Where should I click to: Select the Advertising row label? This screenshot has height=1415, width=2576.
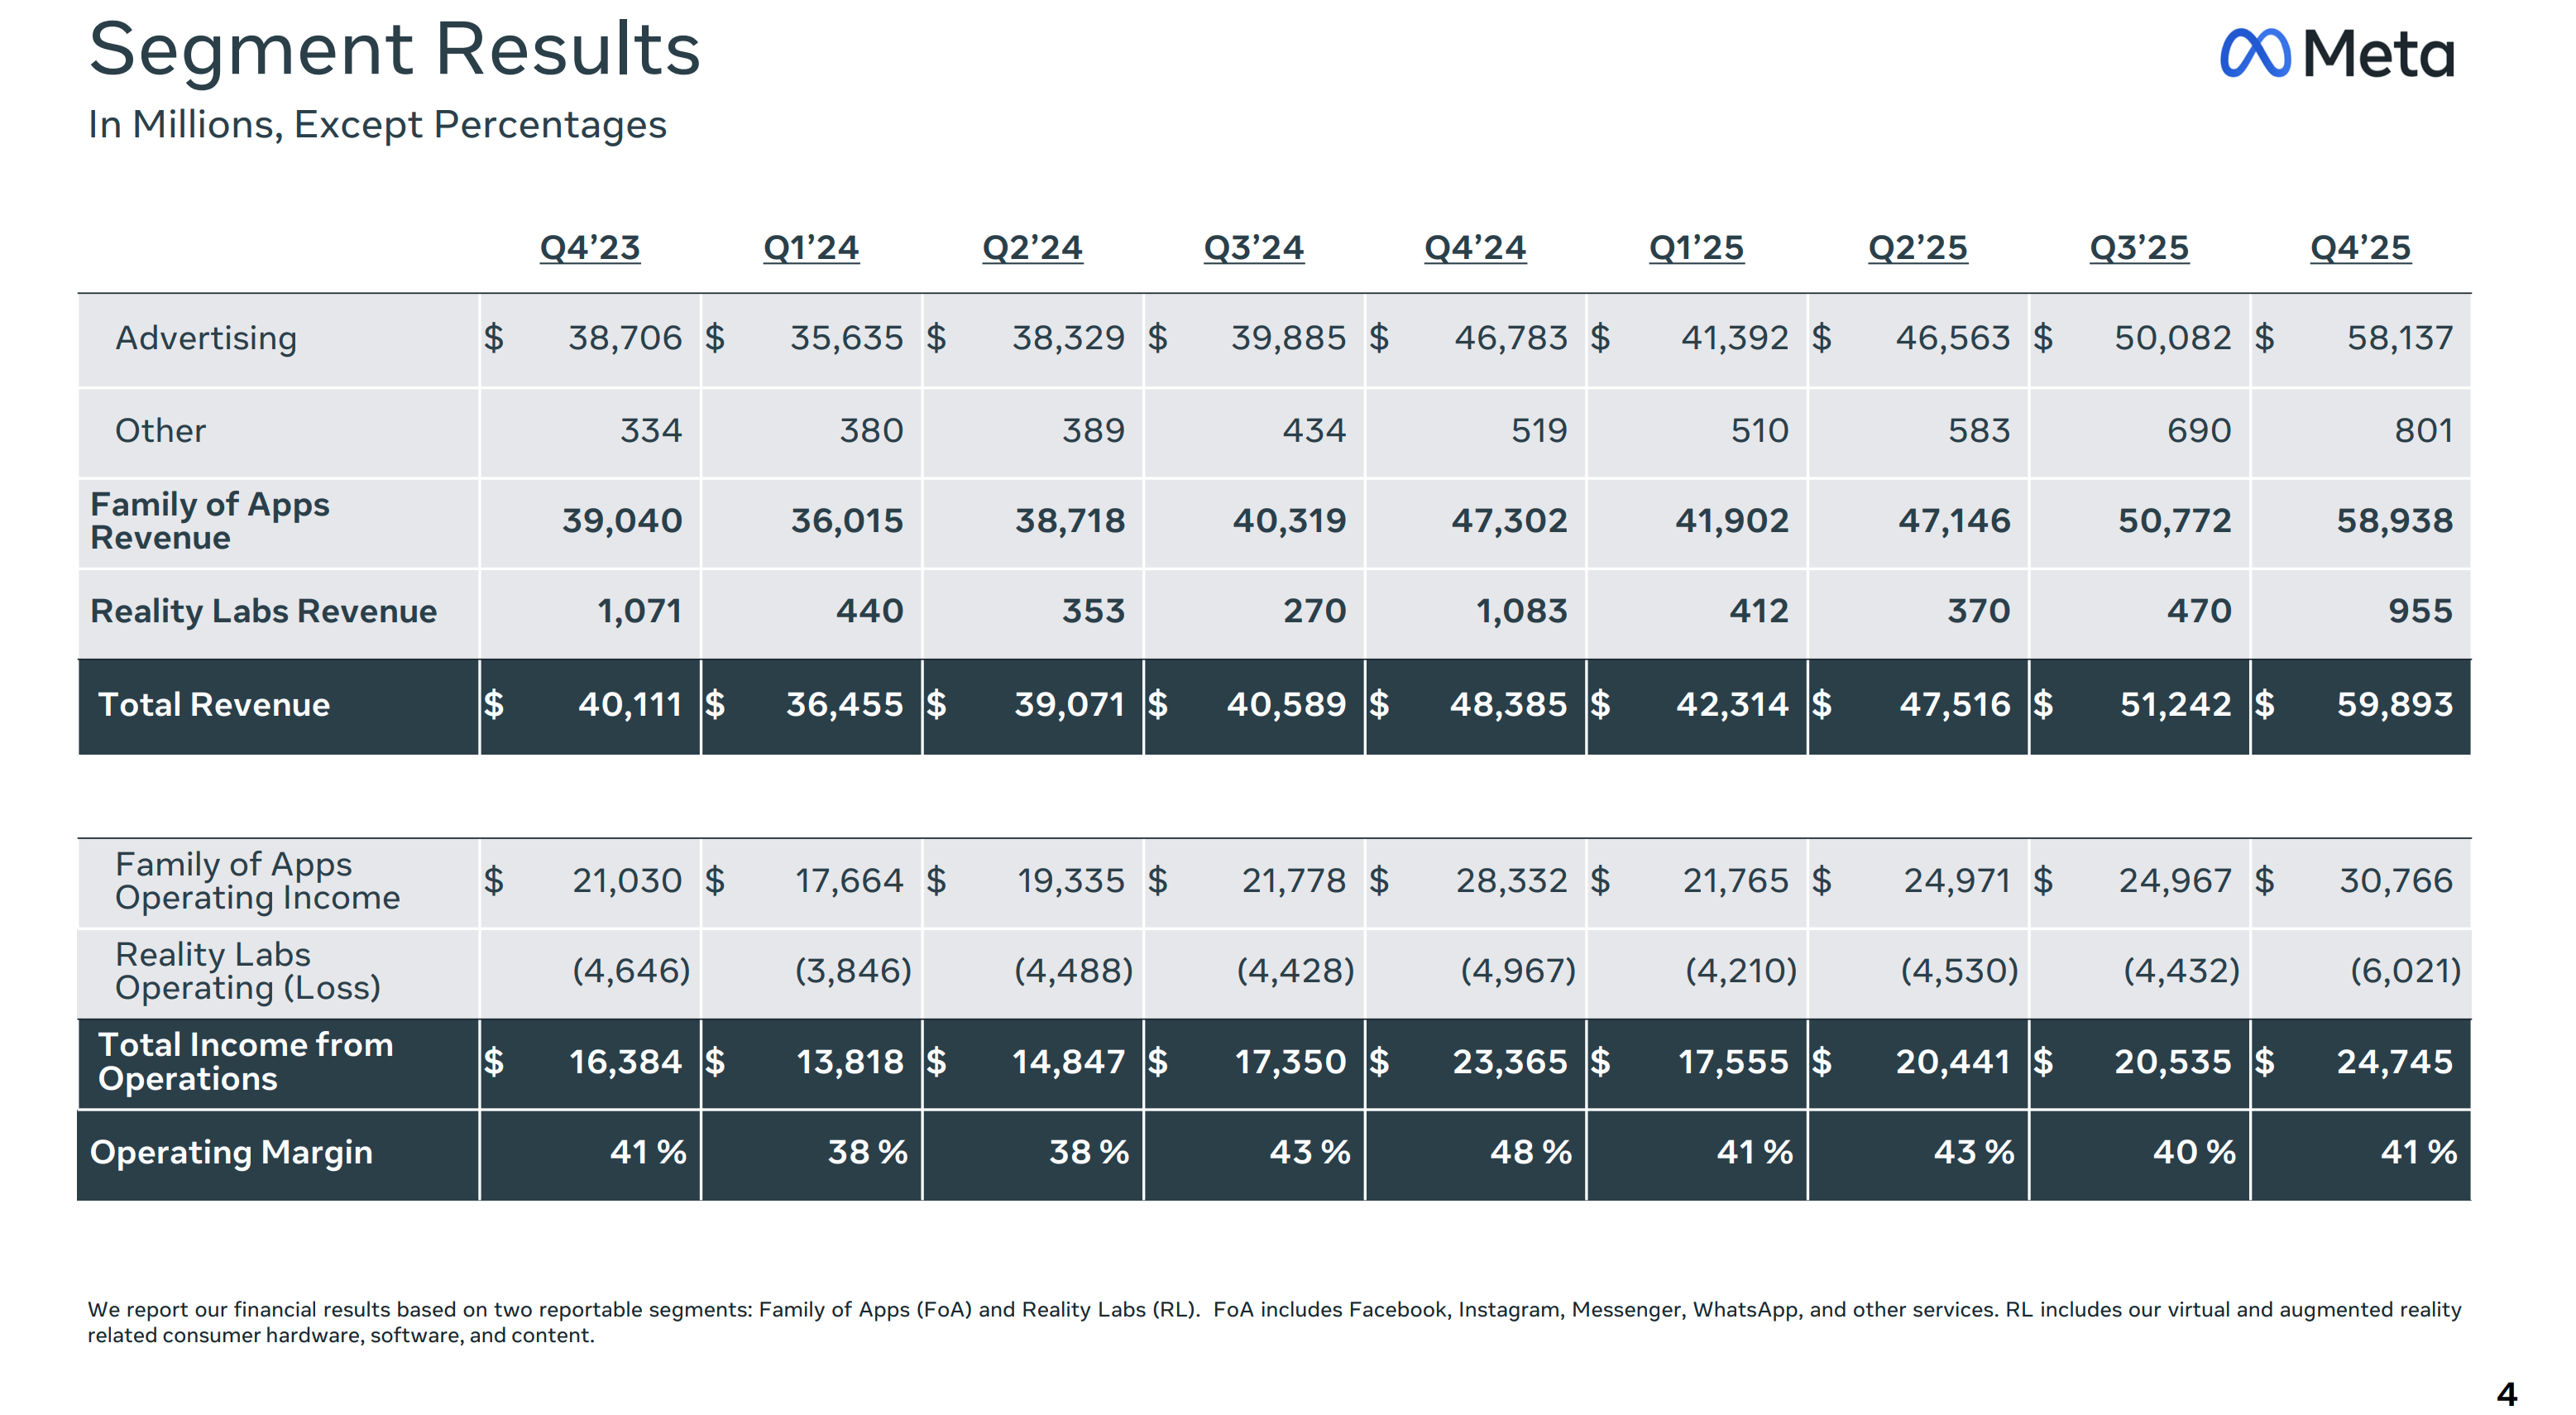[x=206, y=338]
